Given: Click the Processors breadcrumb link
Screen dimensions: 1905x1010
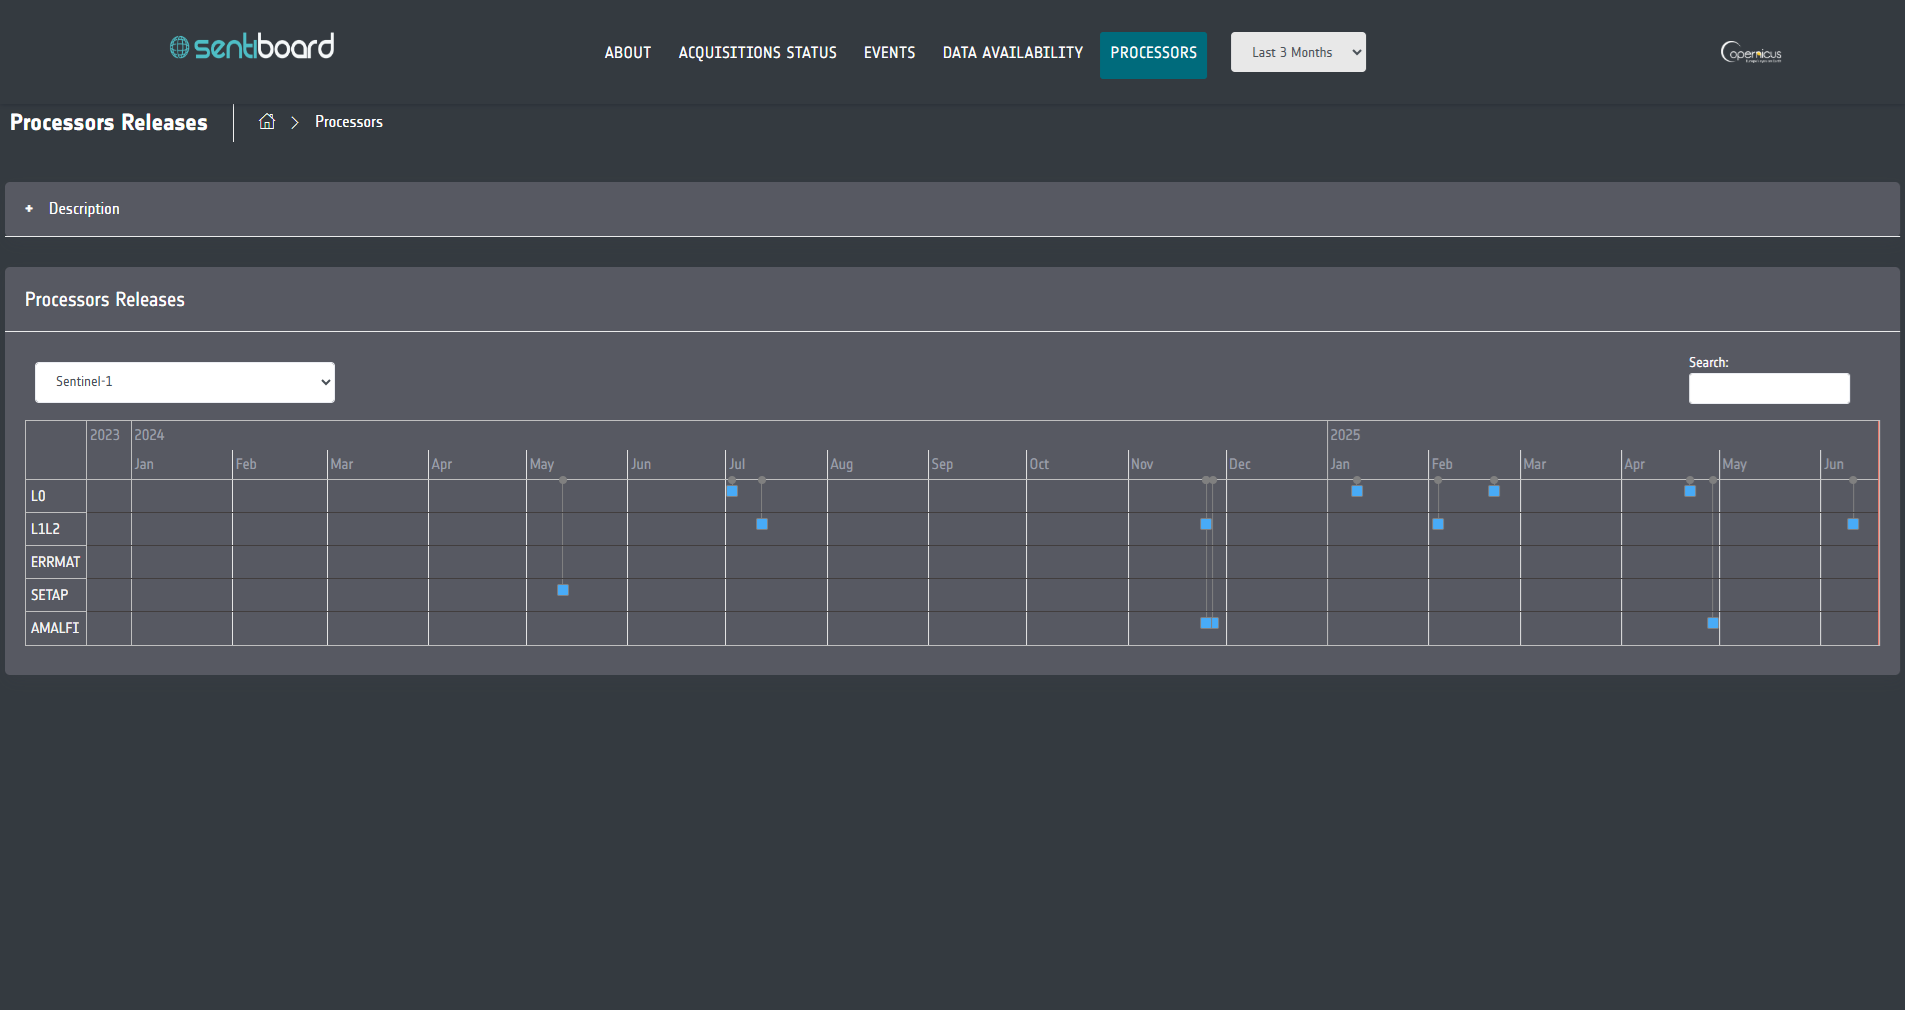Looking at the screenshot, I should pyautogui.click(x=349, y=122).
